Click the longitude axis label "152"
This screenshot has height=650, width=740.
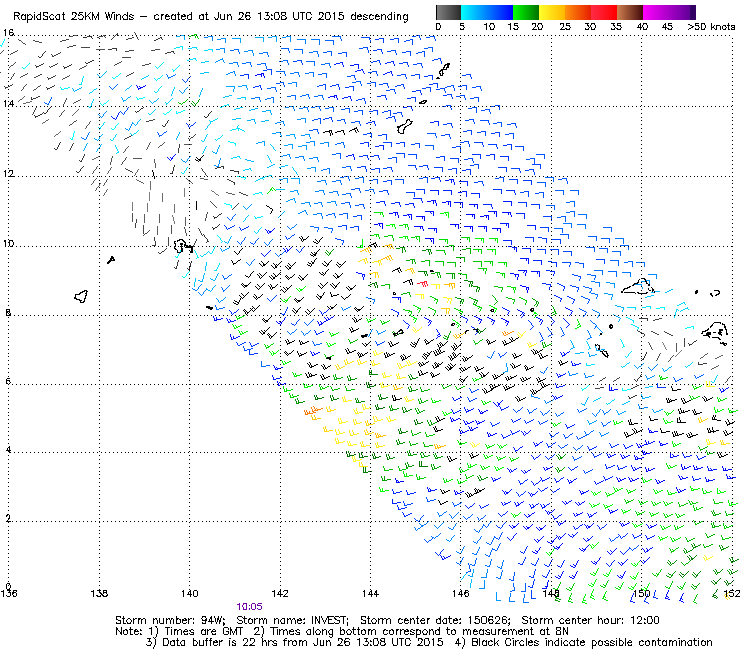coord(731,593)
